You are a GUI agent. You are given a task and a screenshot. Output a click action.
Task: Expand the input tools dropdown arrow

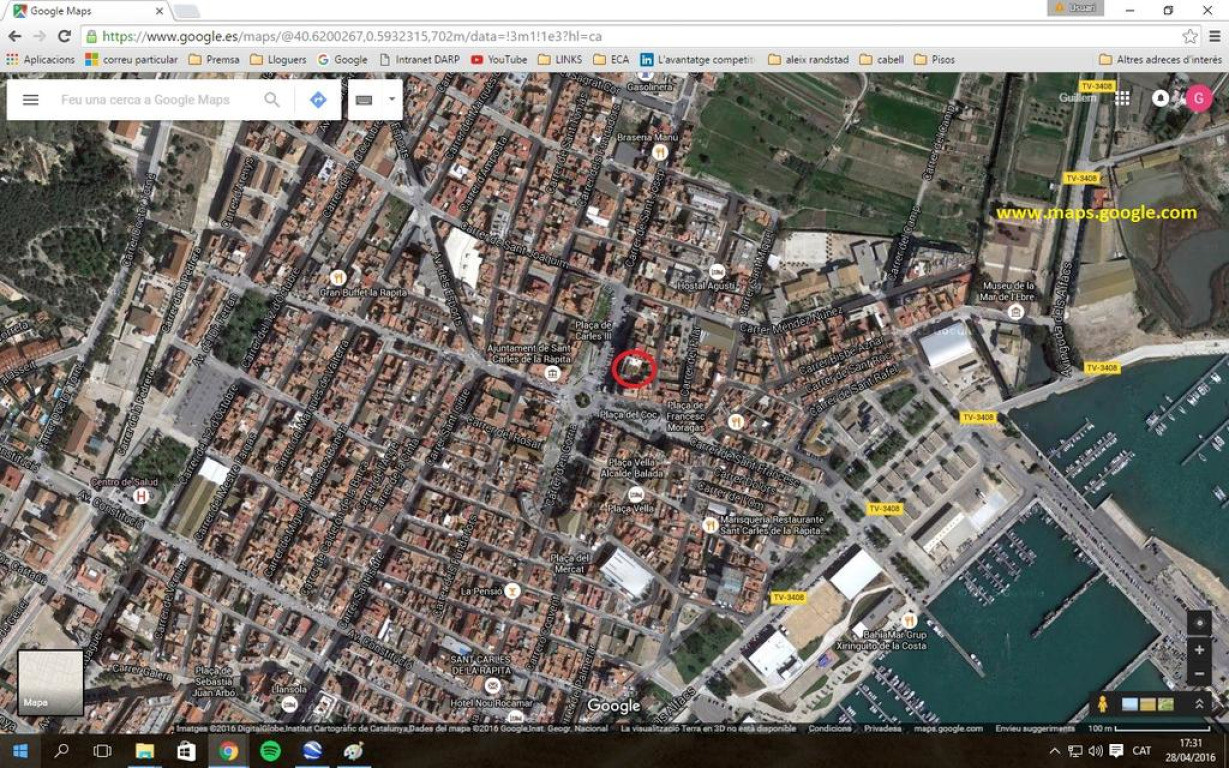click(x=392, y=100)
